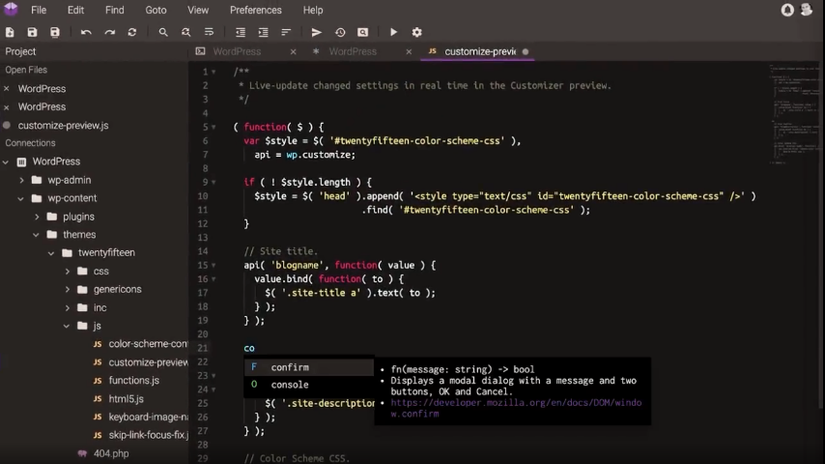The image size is (825, 464).
Task: Collapse the js folder
Action: [67, 326]
